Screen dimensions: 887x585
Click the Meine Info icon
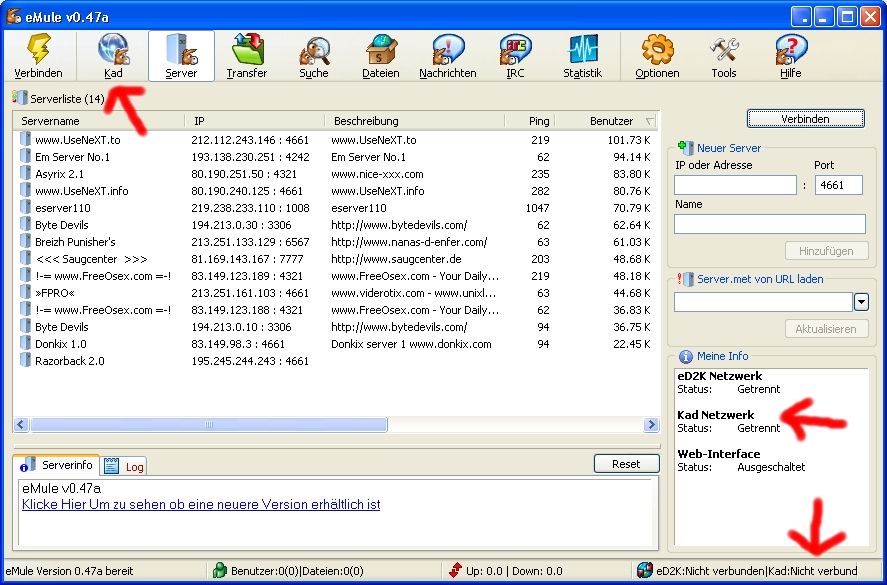685,356
